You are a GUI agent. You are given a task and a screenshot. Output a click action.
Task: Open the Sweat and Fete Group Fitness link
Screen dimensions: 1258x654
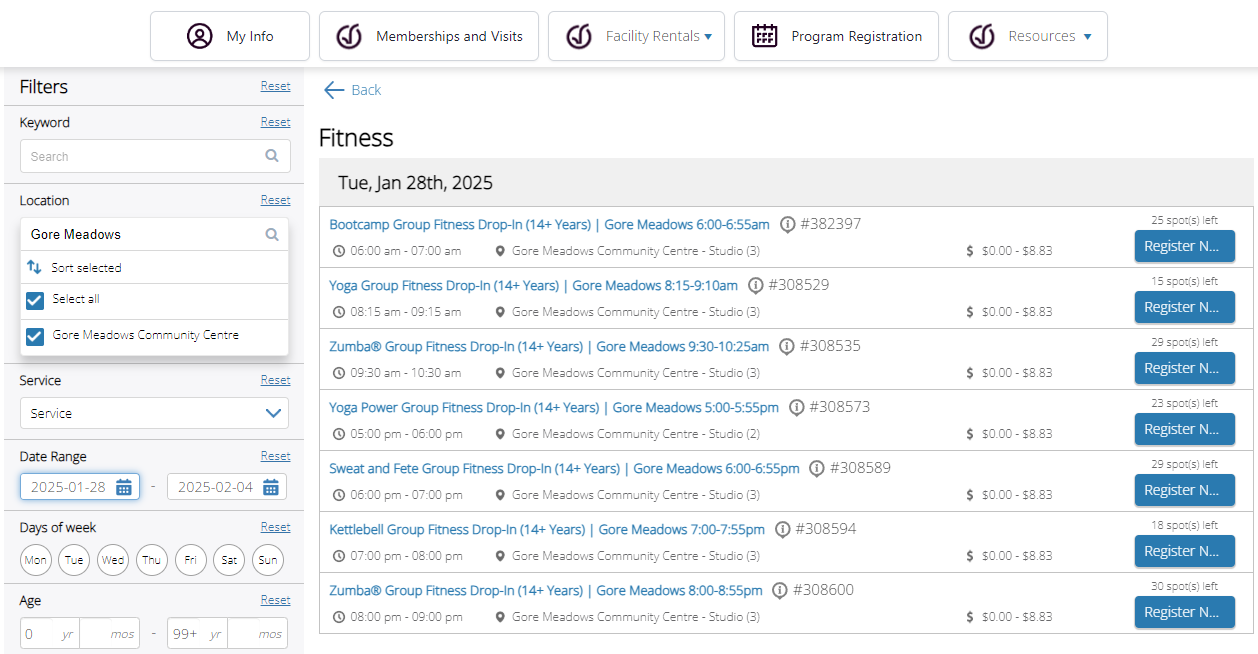click(x=564, y=468)
